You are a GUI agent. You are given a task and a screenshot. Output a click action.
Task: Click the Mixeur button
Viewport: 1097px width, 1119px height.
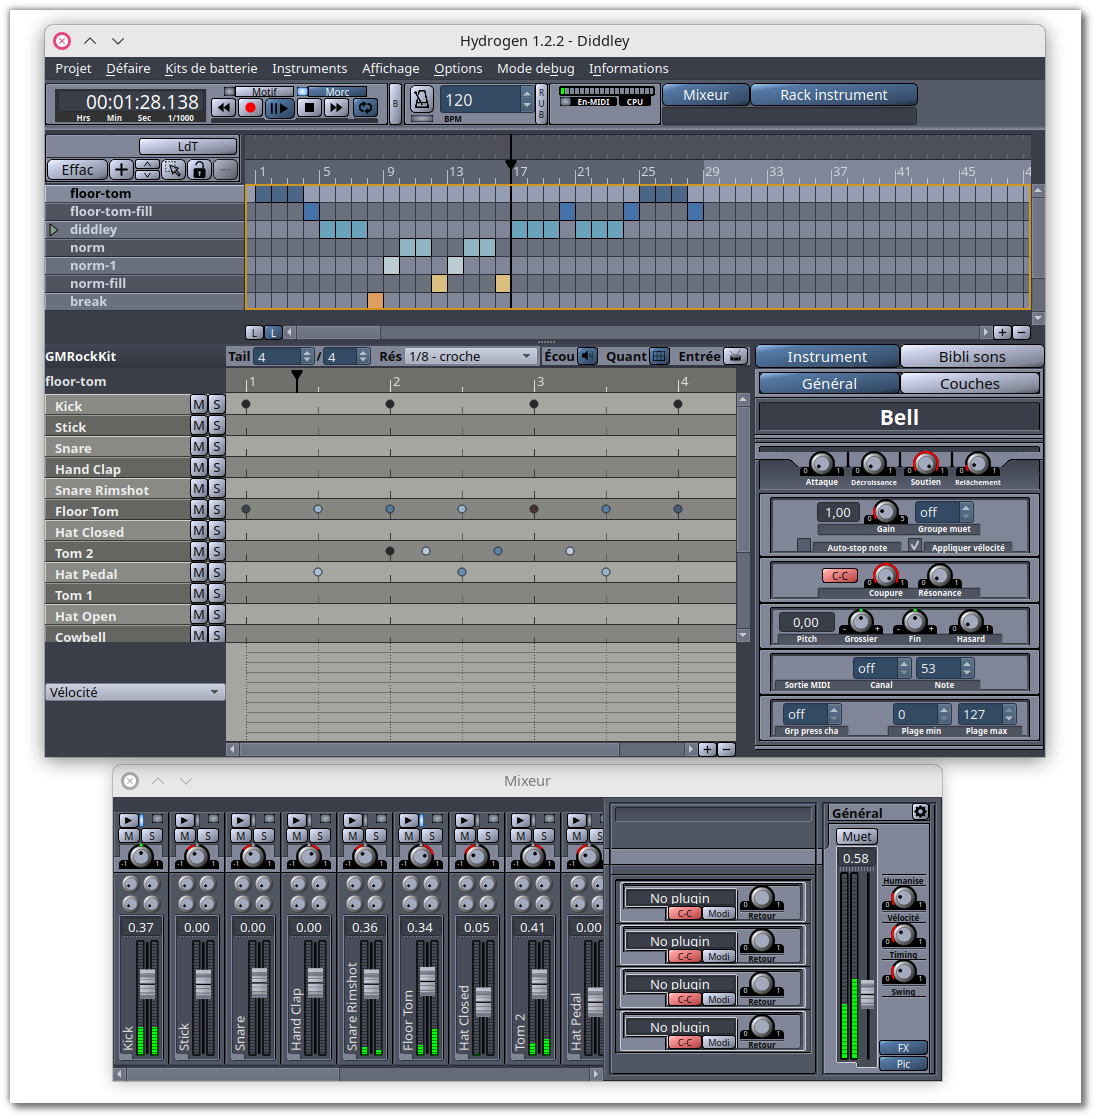point(706,95)
